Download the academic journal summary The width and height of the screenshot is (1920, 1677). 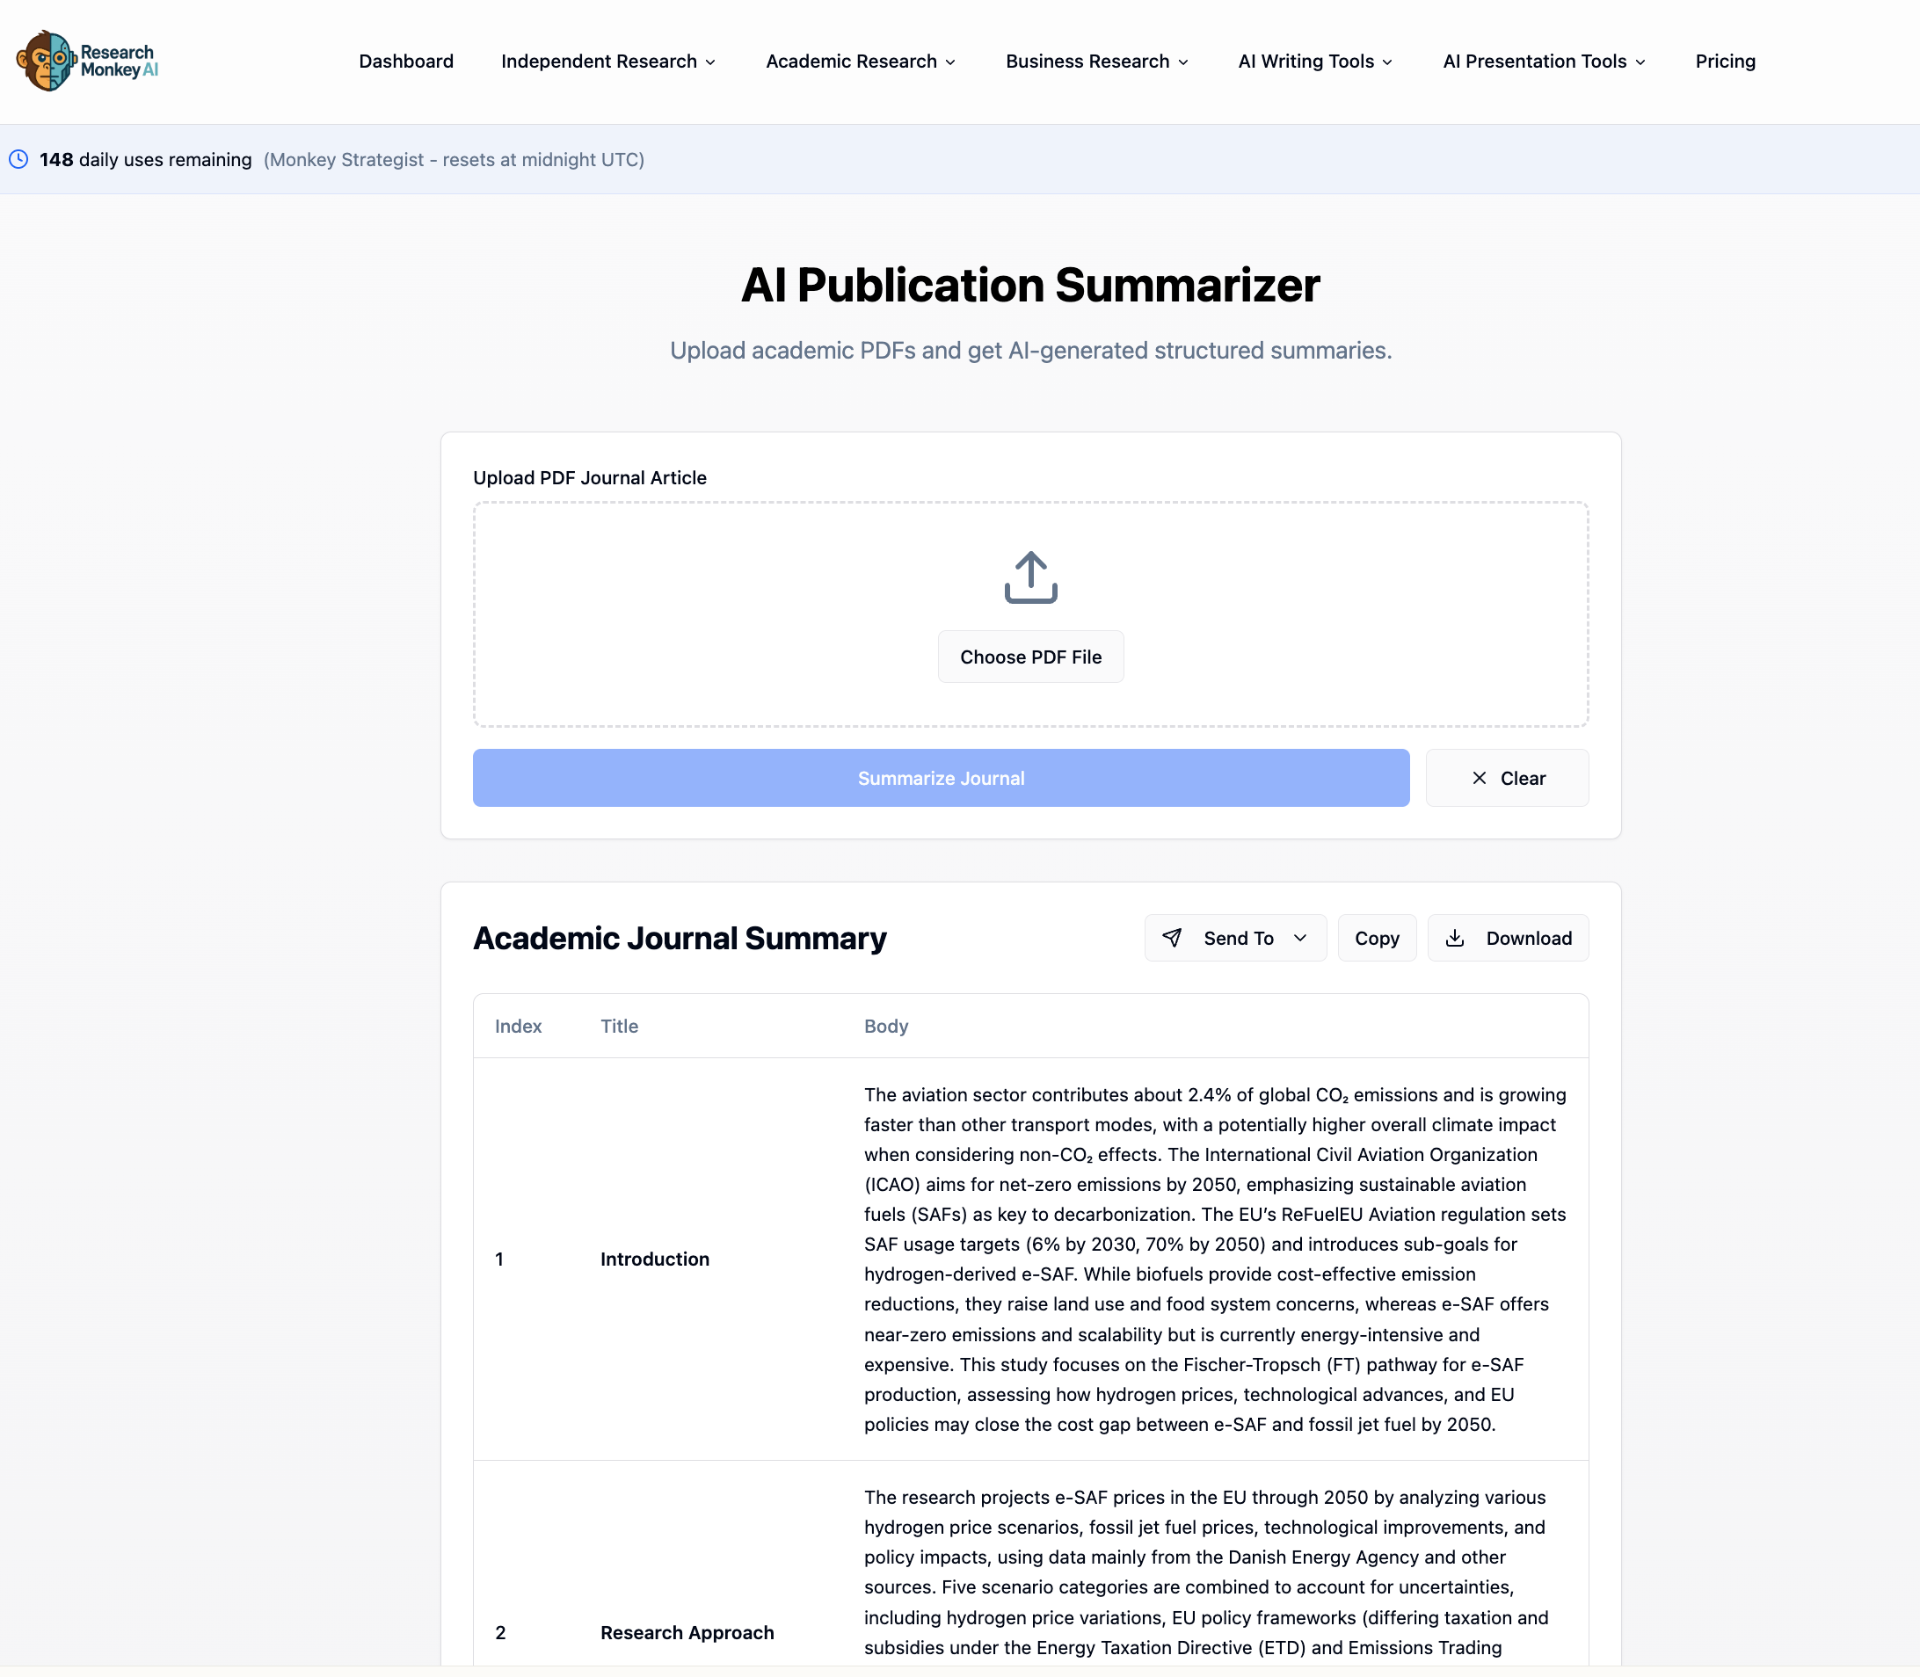pos(1508,938)
